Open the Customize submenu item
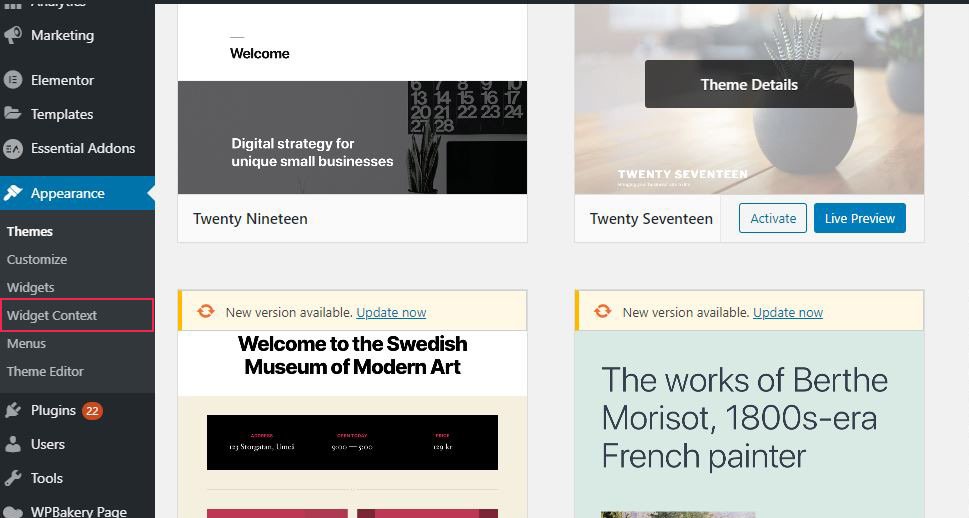Viewport: 969px width, 518px height. pyautogui.click(x=37, y=259)
